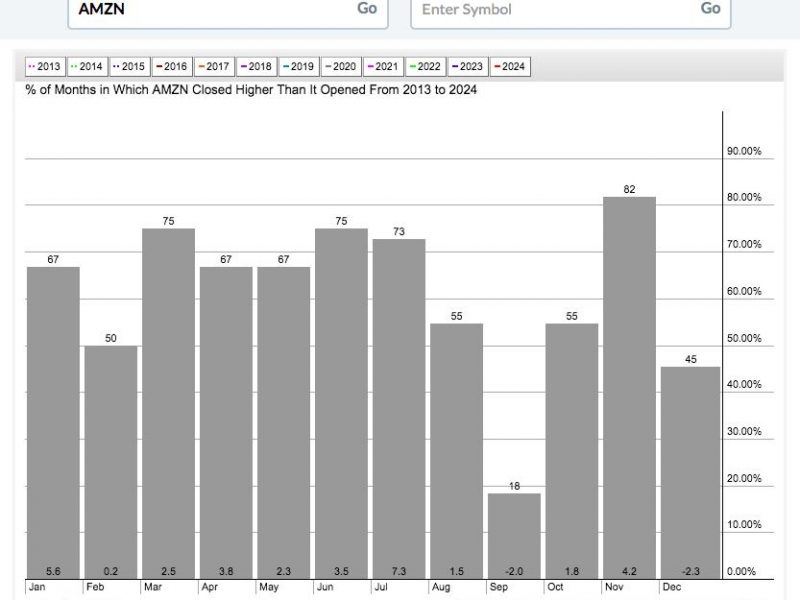Screen dimensions: 800x600
Task: Click the 90.00% y-axis label
Action: tap(744, 151)
